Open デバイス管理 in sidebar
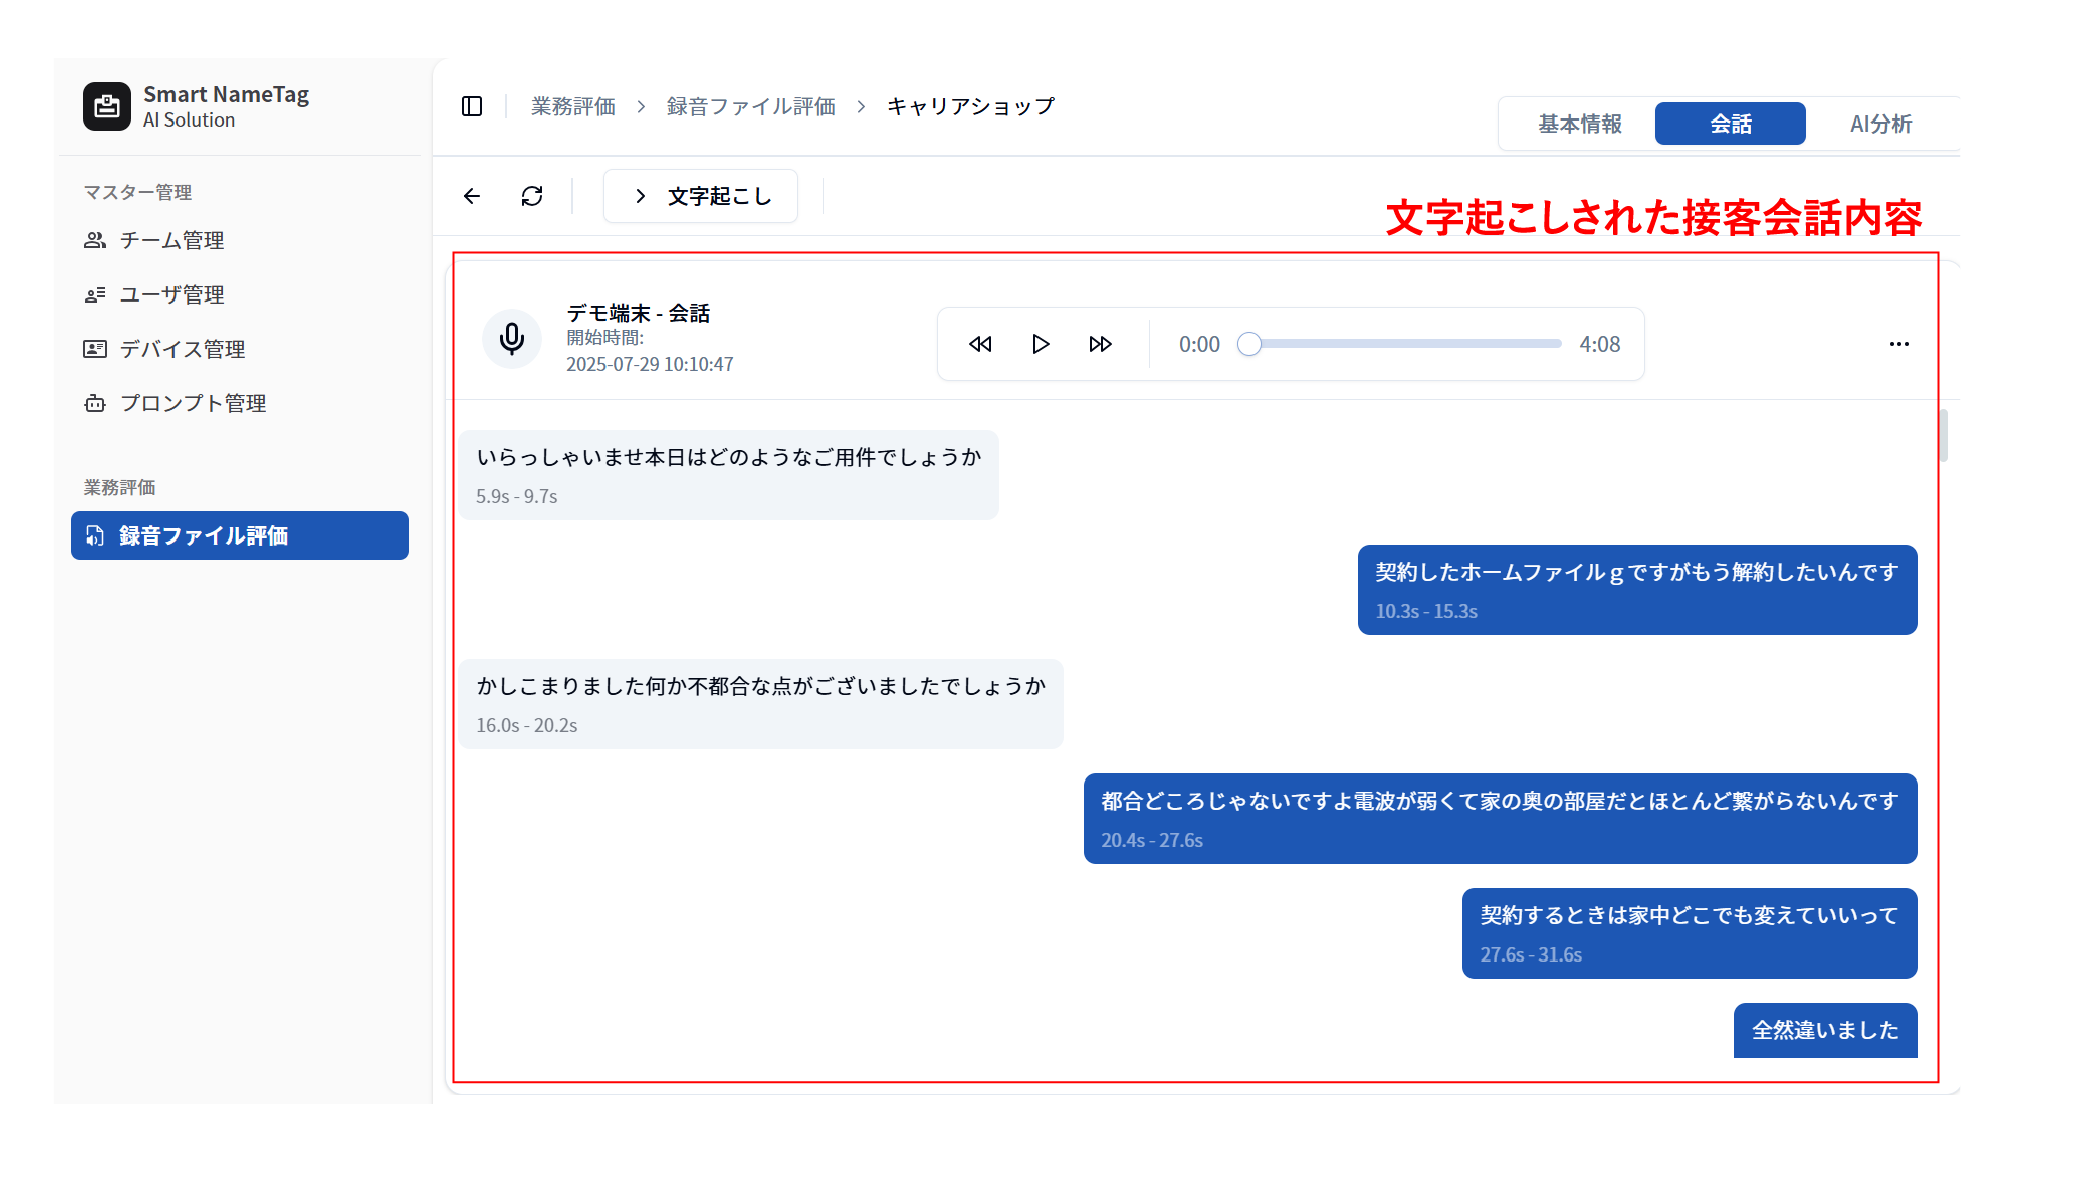 click(182, 349)
